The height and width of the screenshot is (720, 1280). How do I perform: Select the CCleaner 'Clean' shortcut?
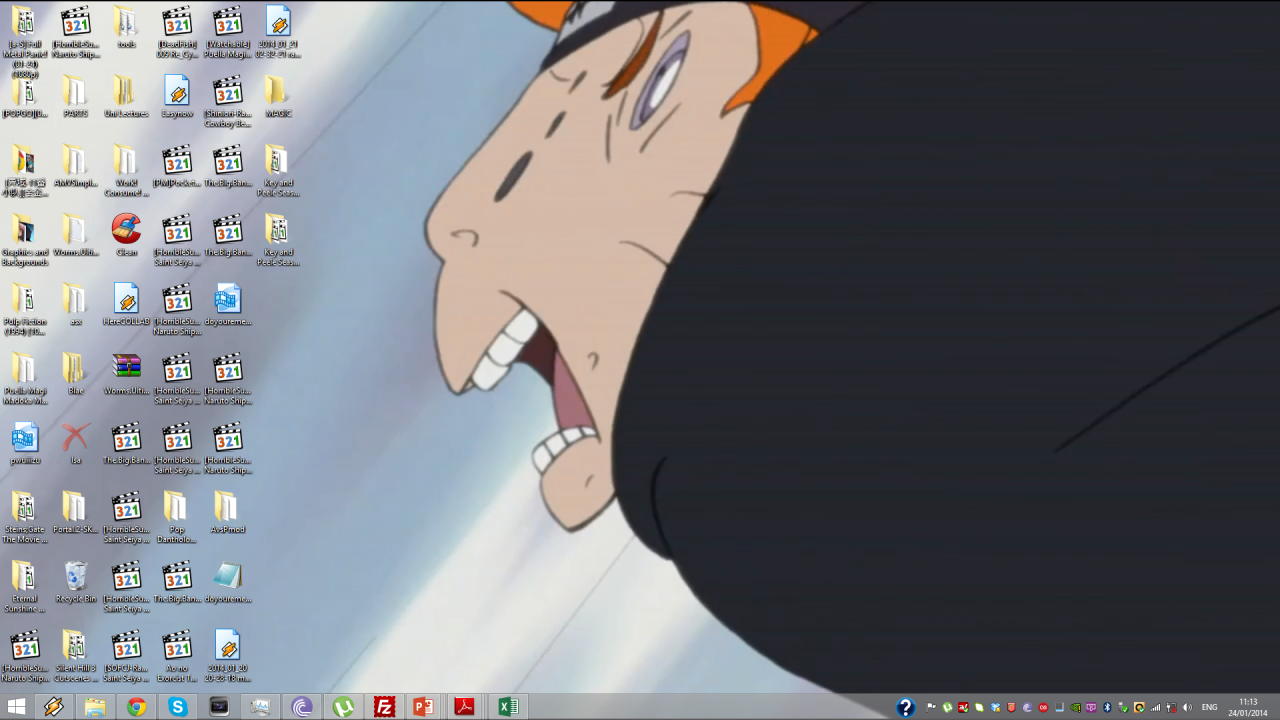pyautogui.click(x=126, y=235)
